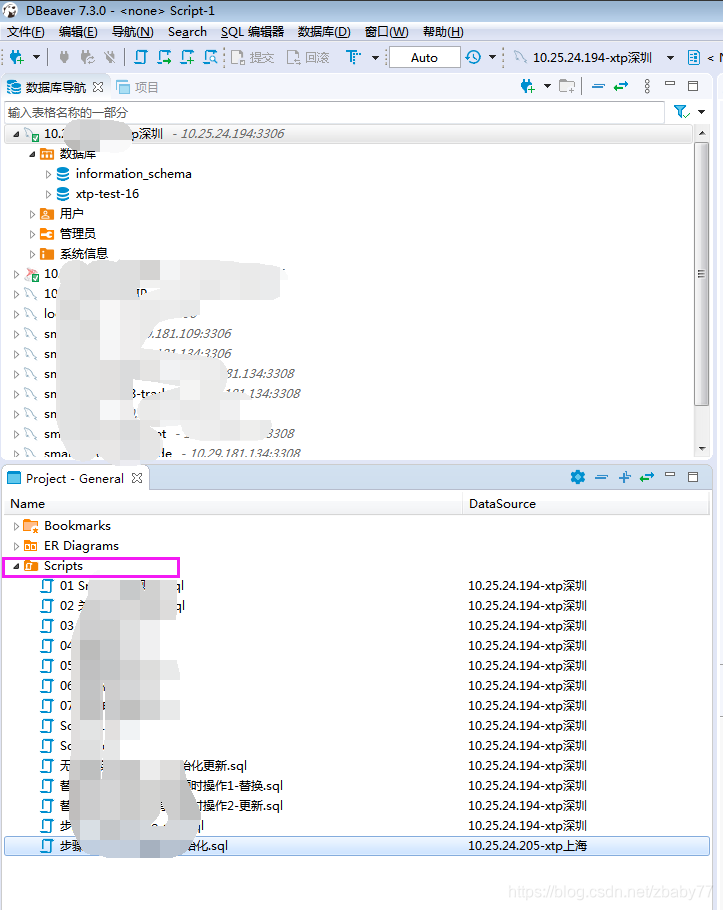Viewport: 723px width, 910px height.
Task: Click the New connection plug icon in main toolbar
Action: tap(17, 57)
